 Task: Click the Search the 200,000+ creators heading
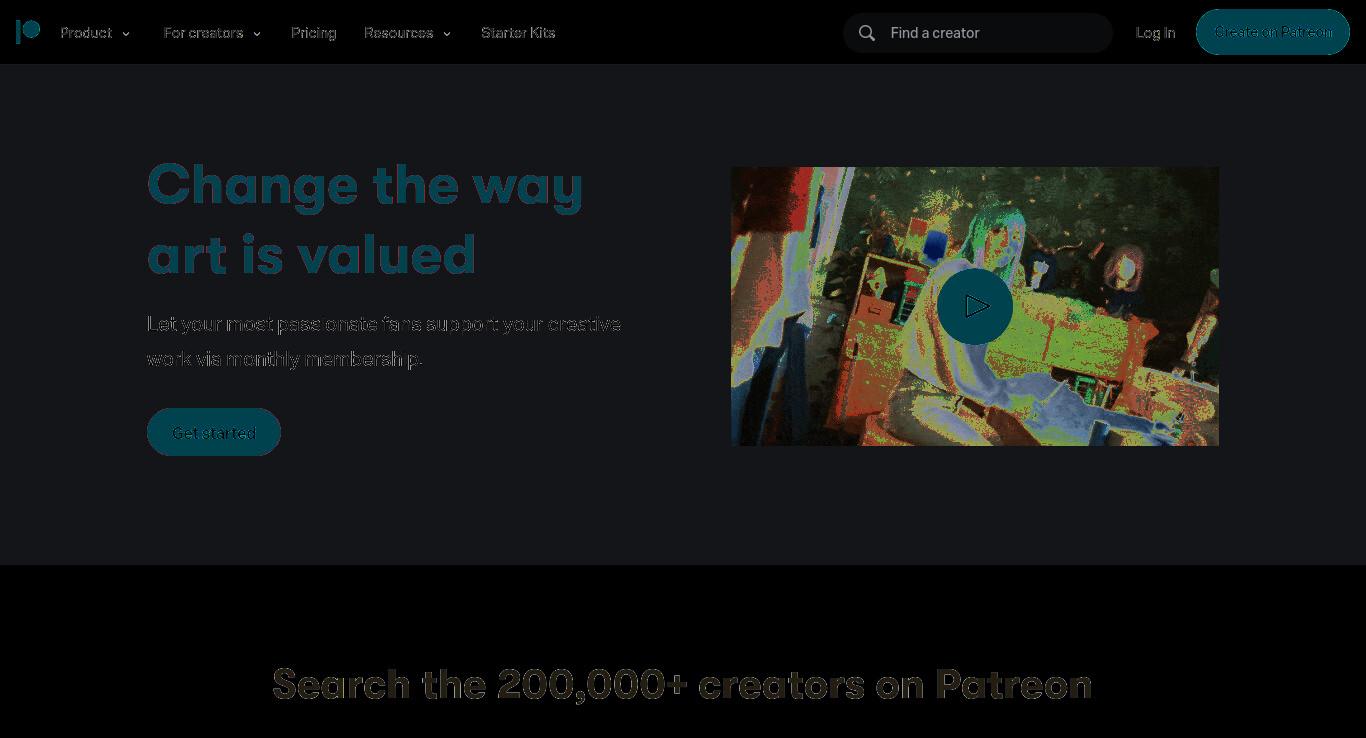682,685
